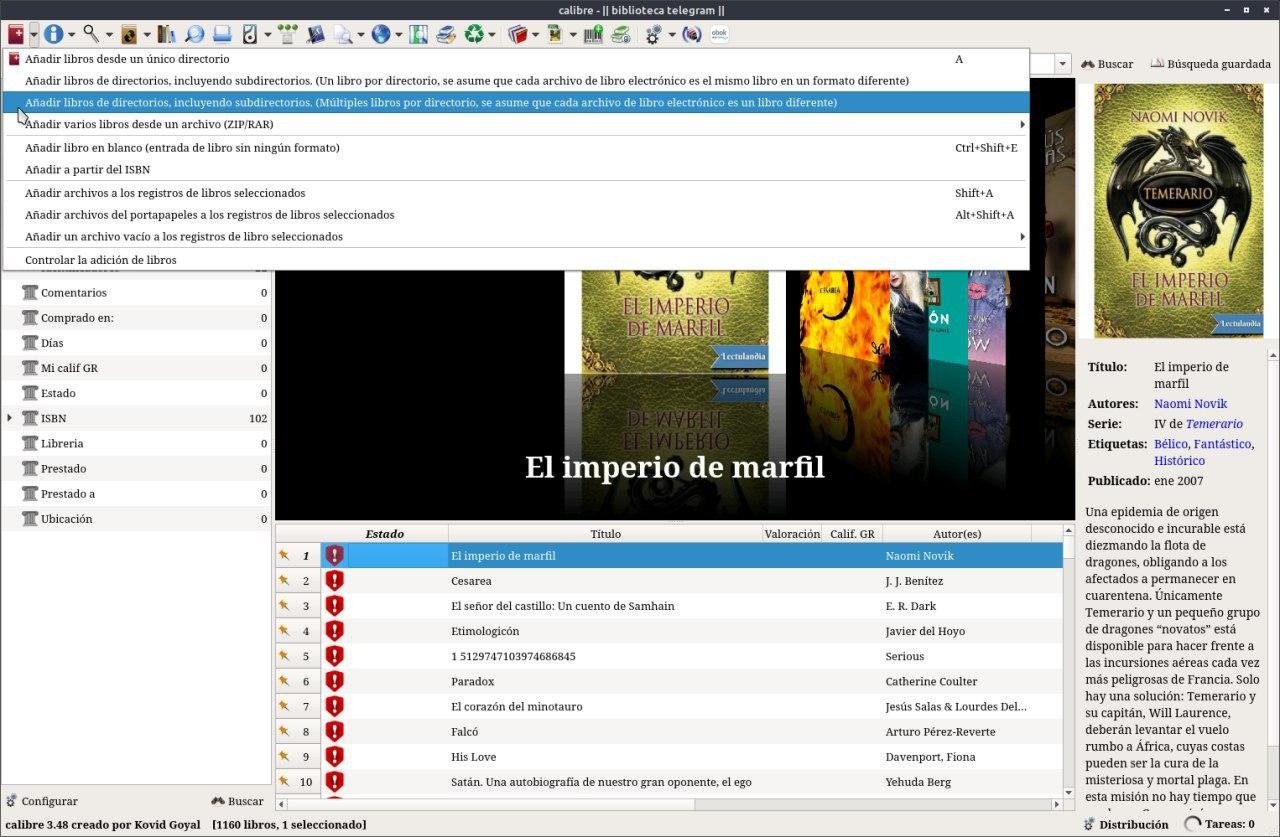1280x837 pixels.
Task: Open the search box history dropdown arrow
Action: [x=1063, y=64]
